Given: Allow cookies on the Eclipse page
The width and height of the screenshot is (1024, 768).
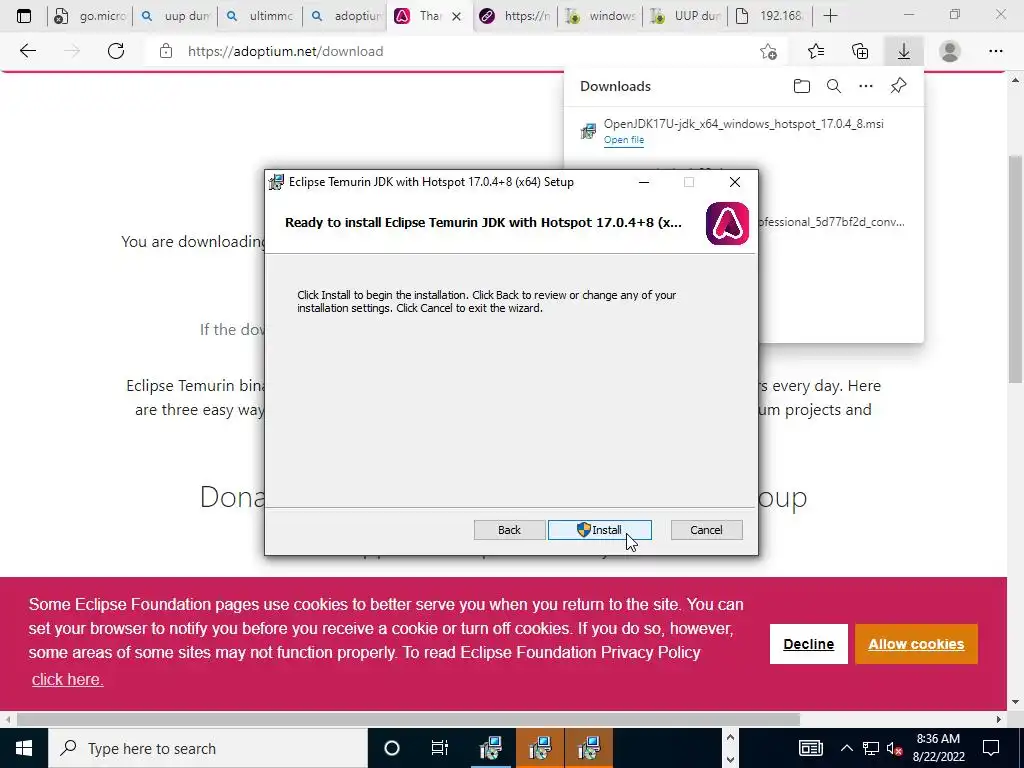Looking at the screenshot, I should pyautogui.click(x=916, y=644).
